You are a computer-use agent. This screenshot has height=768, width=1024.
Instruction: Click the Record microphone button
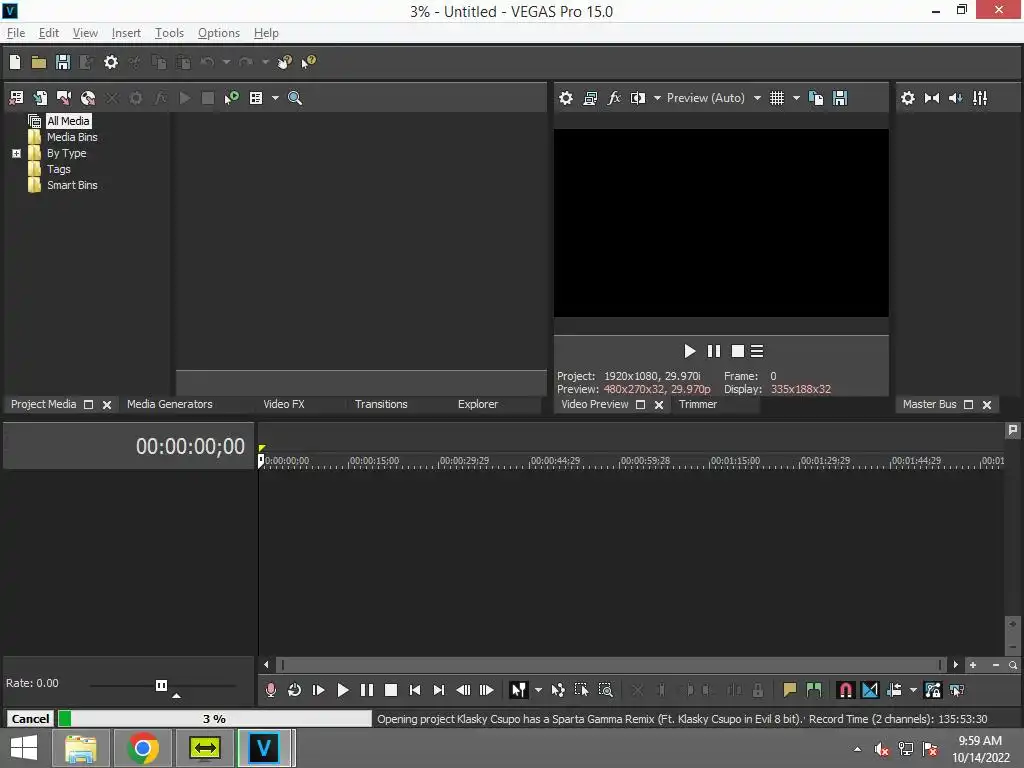pos(270,690)
